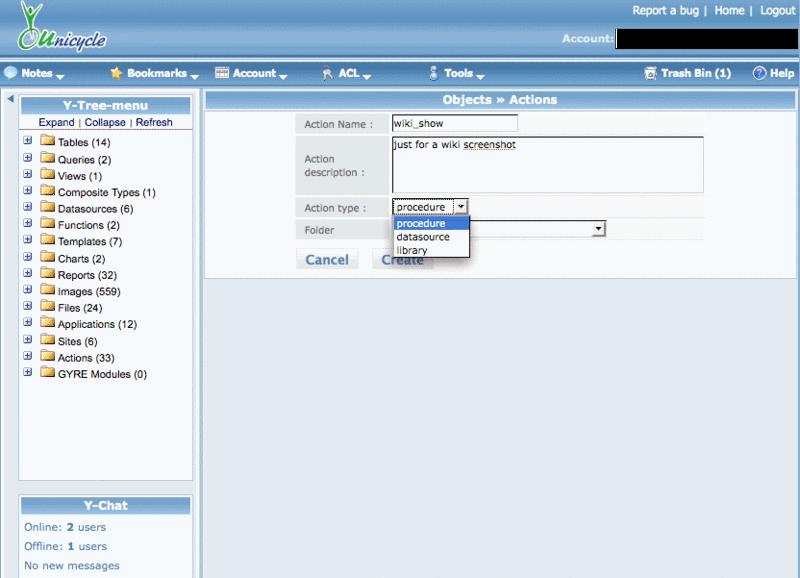Screen dimensions: 800x578
Task: Click the GYRE Modules folder icon
Action: coord(47,373)
